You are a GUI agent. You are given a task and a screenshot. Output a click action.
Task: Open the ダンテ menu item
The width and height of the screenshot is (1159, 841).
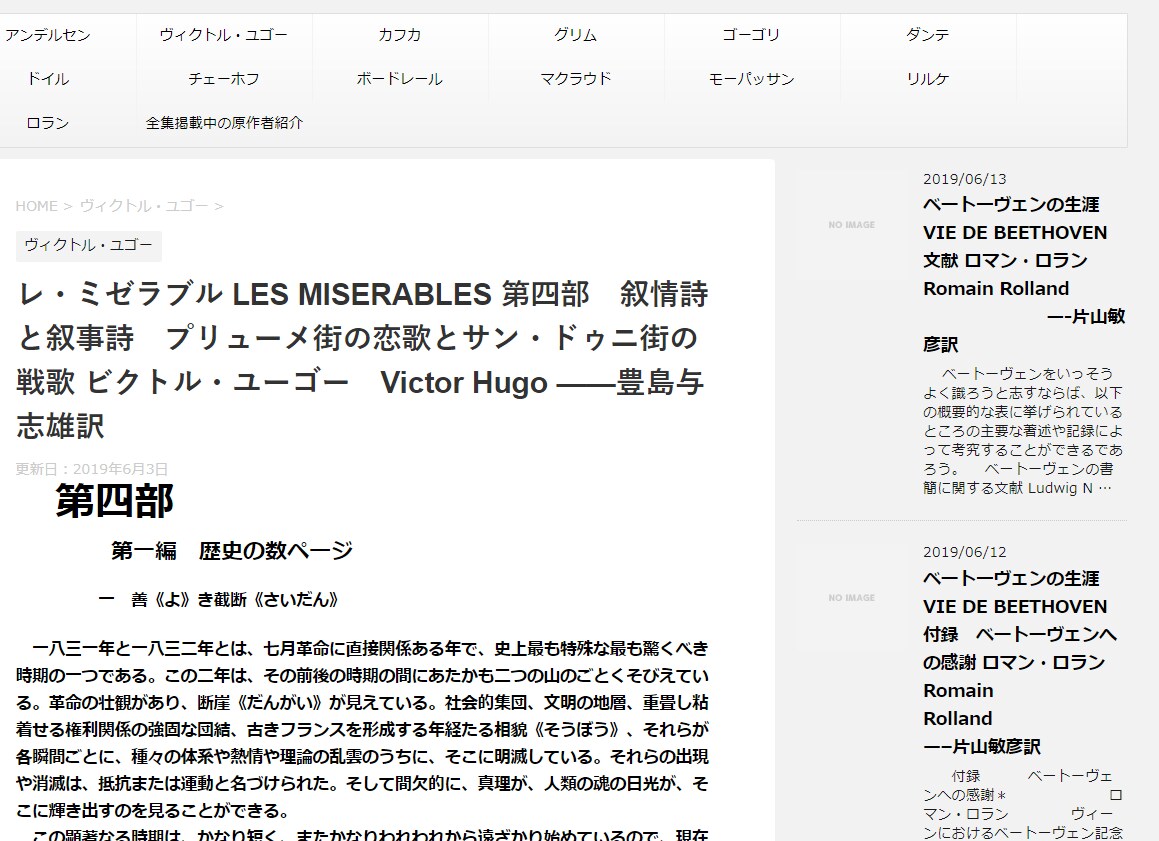pos(927,35)
